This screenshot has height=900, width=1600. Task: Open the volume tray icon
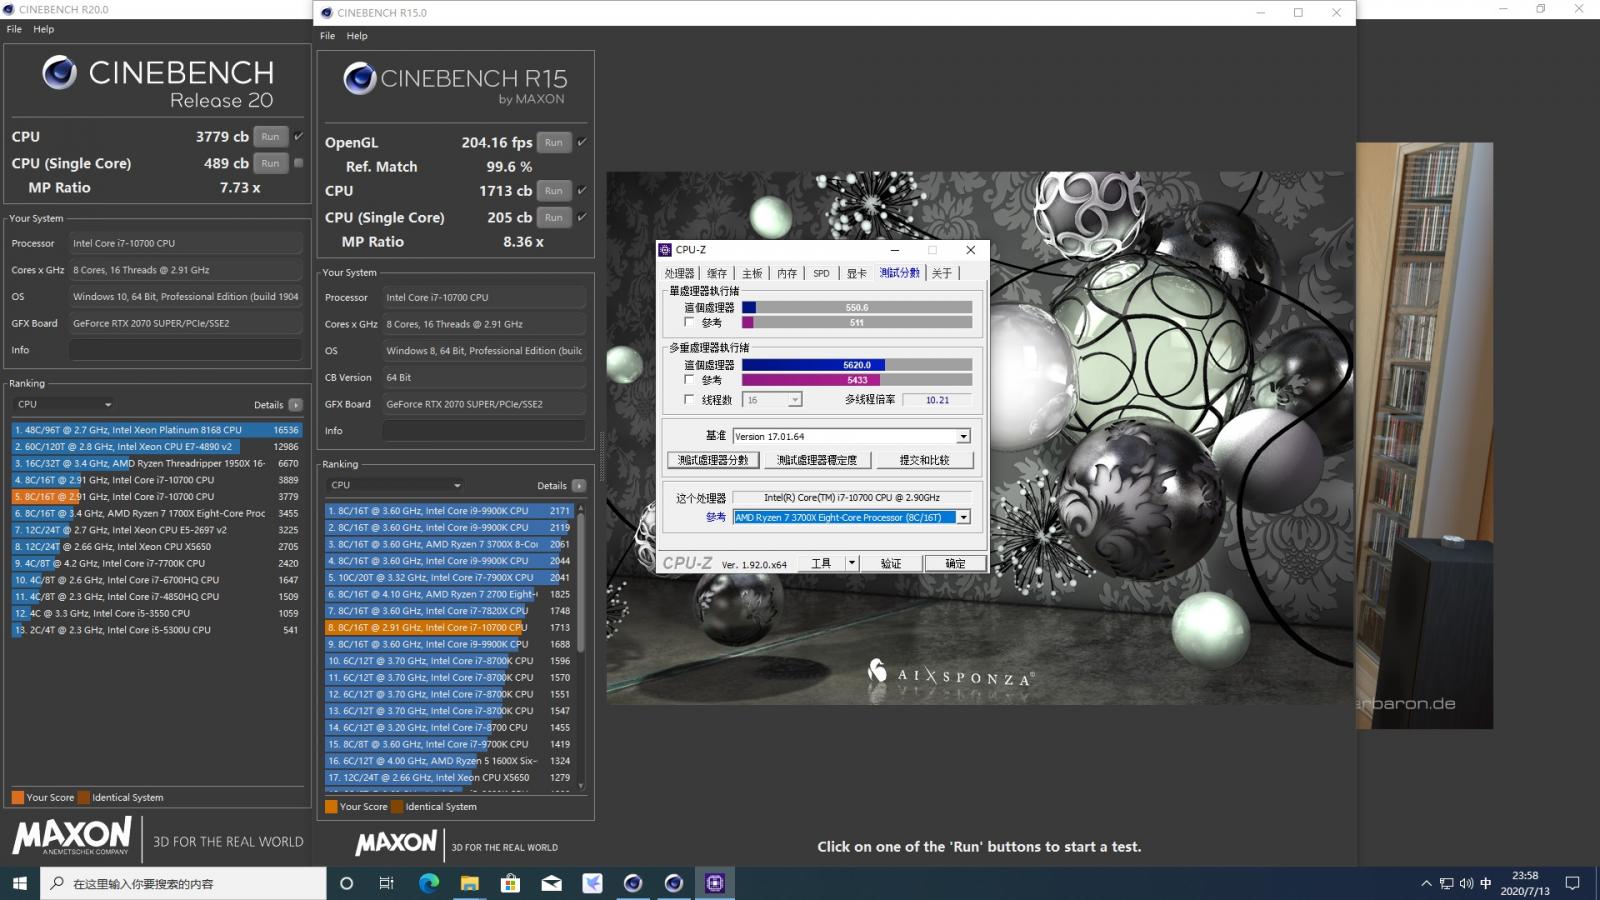pyautogui.click(x=1466, y=883)
